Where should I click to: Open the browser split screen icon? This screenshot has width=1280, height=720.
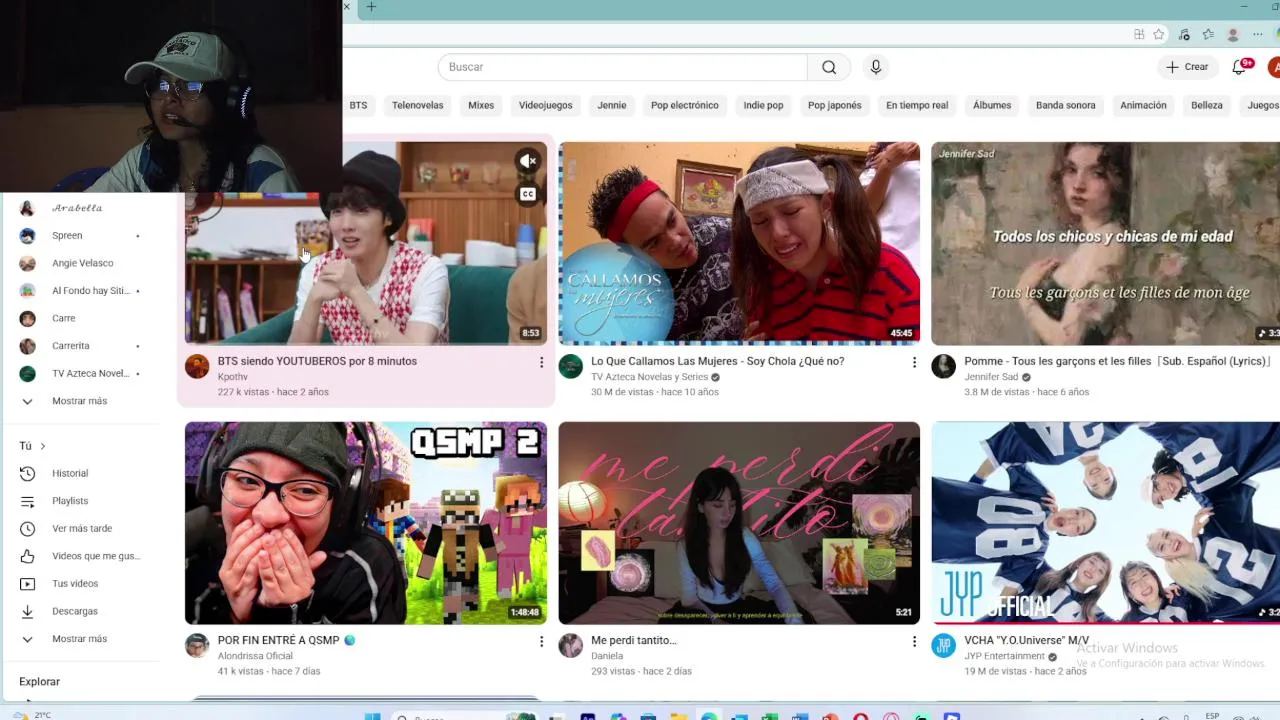1139,34
